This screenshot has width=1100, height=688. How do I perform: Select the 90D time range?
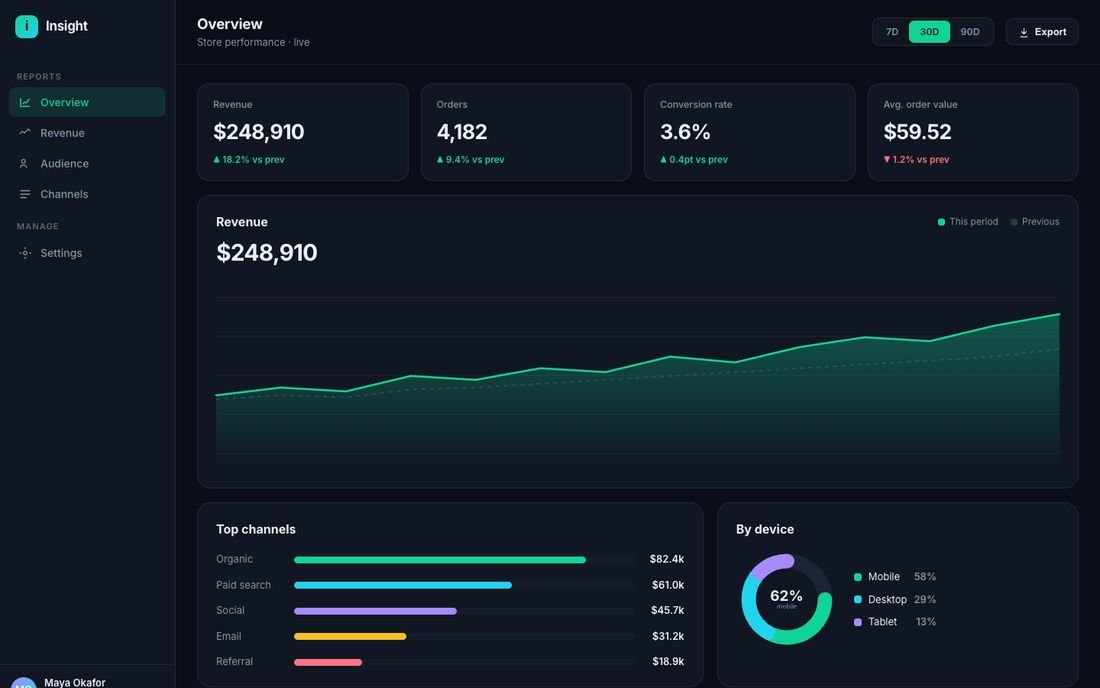970,32
